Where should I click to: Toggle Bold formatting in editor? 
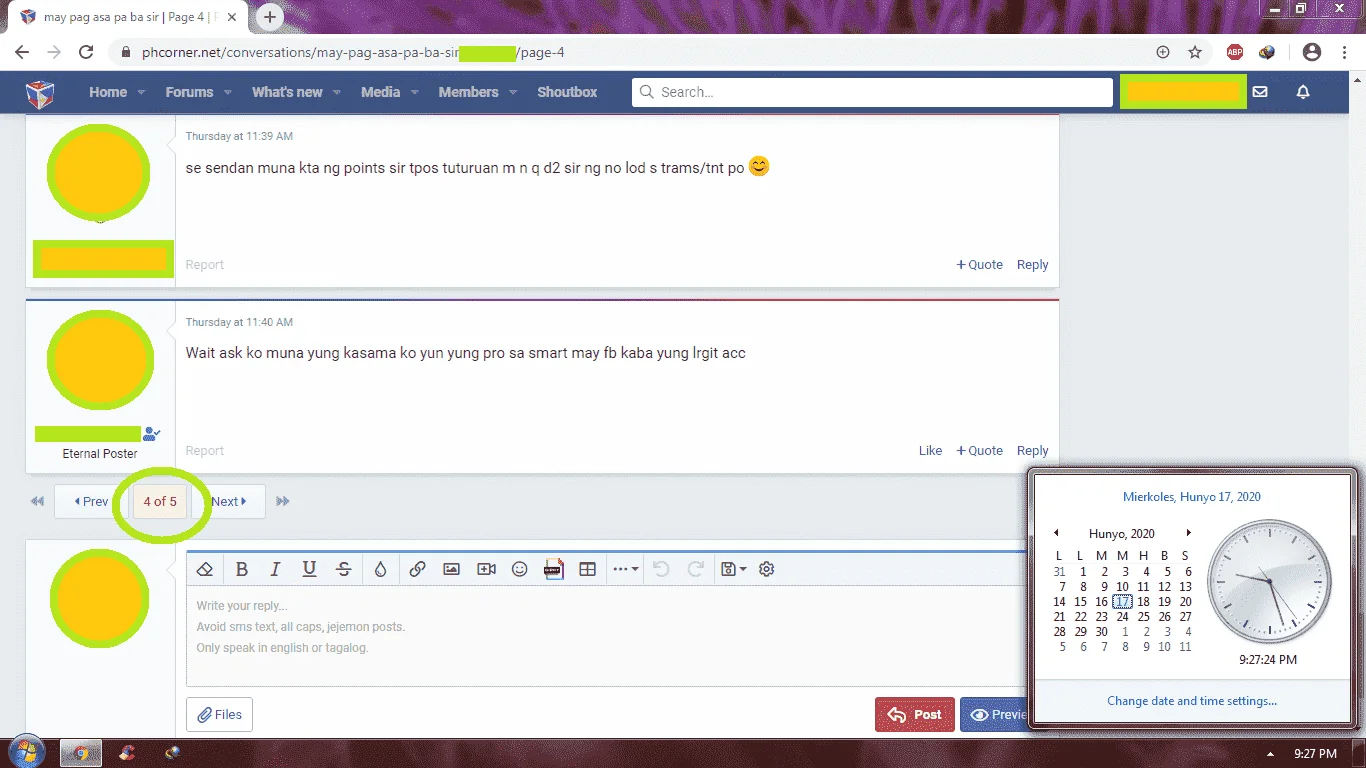(241, 569)
